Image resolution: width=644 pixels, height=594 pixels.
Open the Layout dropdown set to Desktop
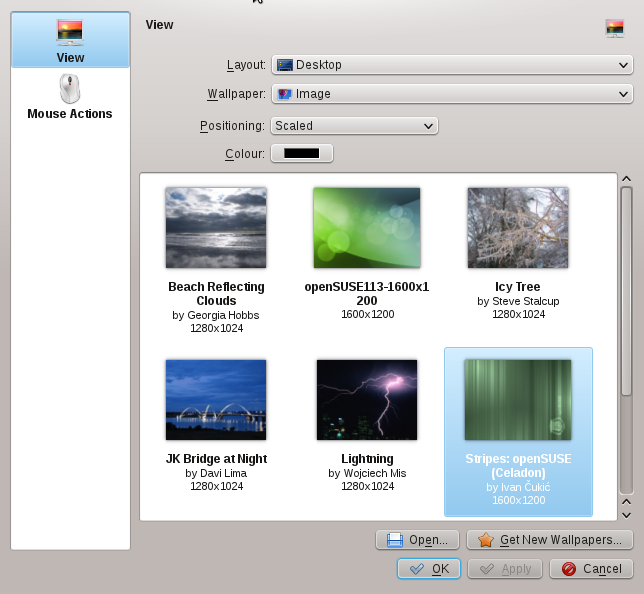[452, 65]
